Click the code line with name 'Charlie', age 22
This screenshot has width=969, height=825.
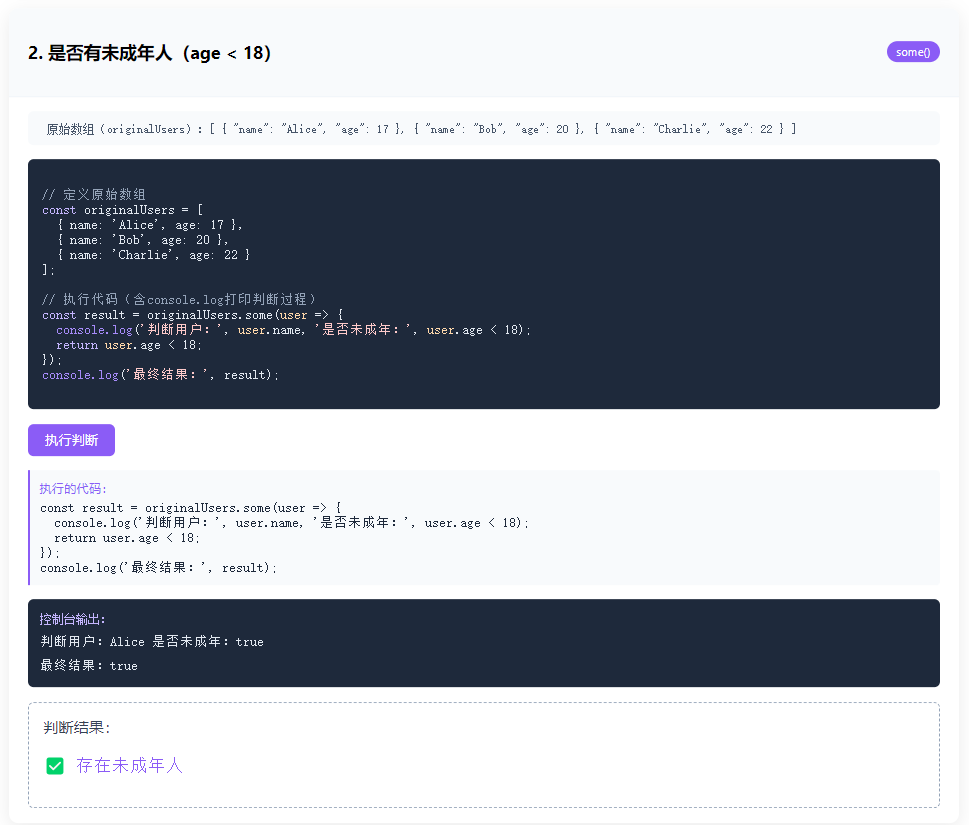click(x=153, y=255)
